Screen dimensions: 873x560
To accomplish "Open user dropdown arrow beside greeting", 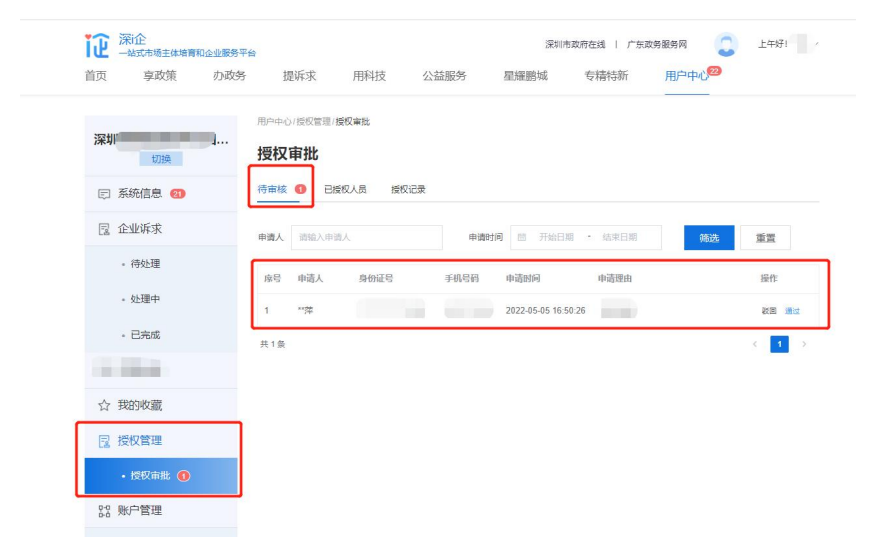I will click(817, 44).
